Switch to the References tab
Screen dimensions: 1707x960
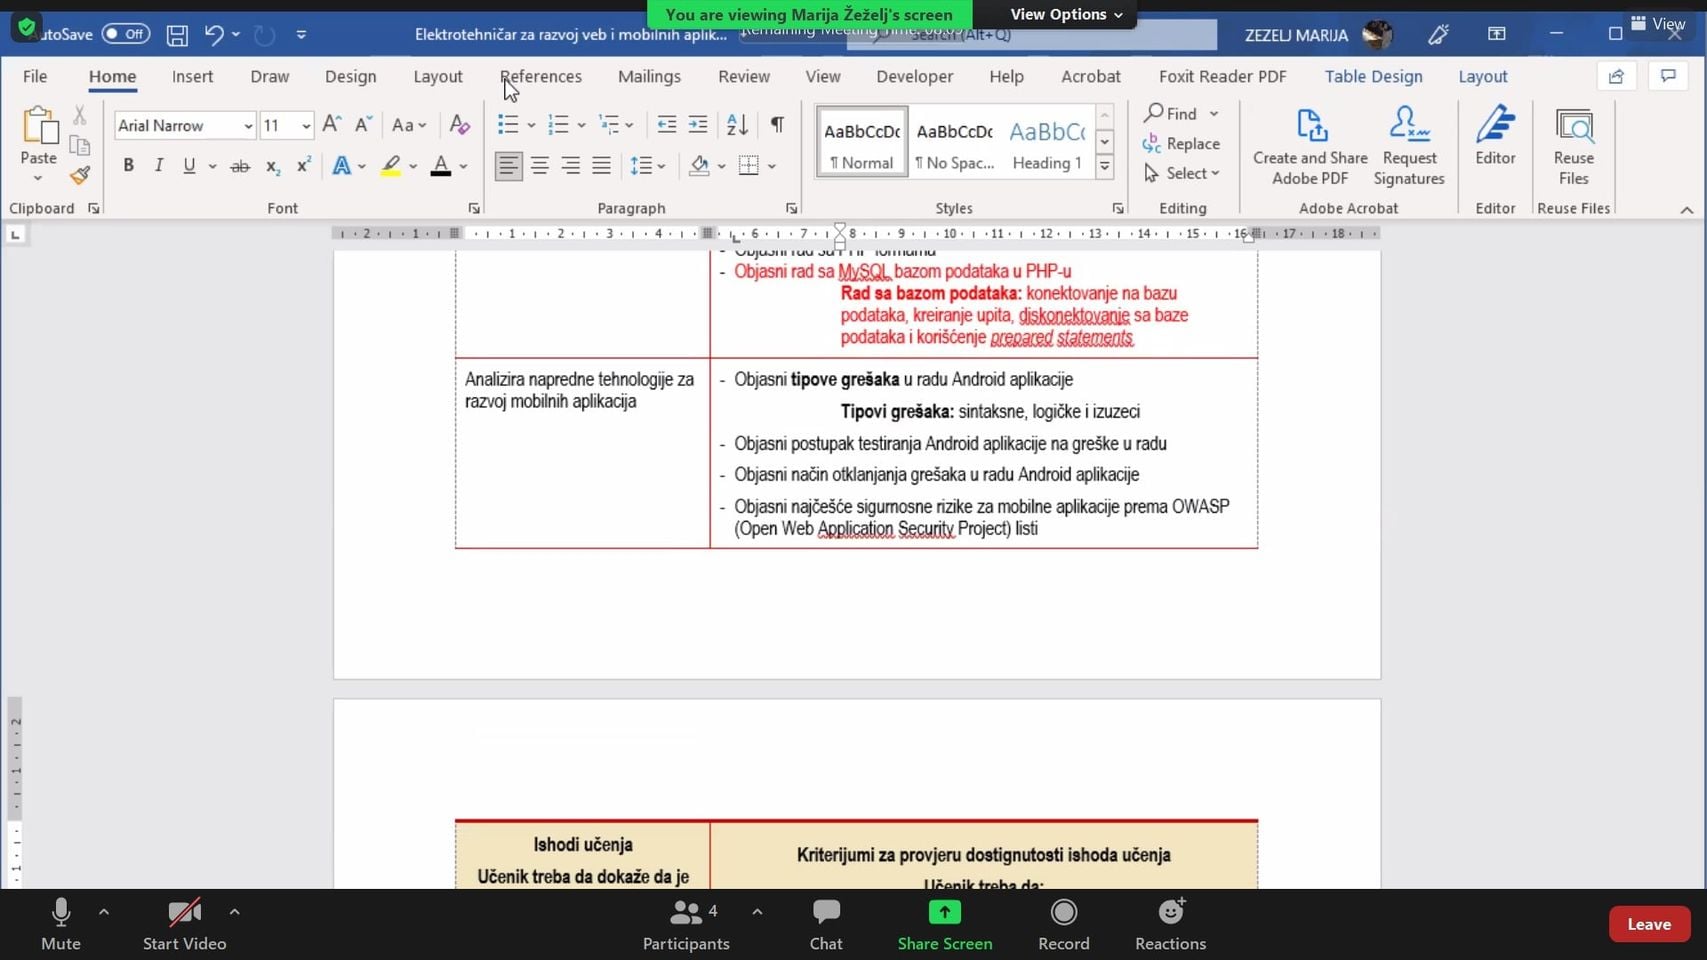541,77
